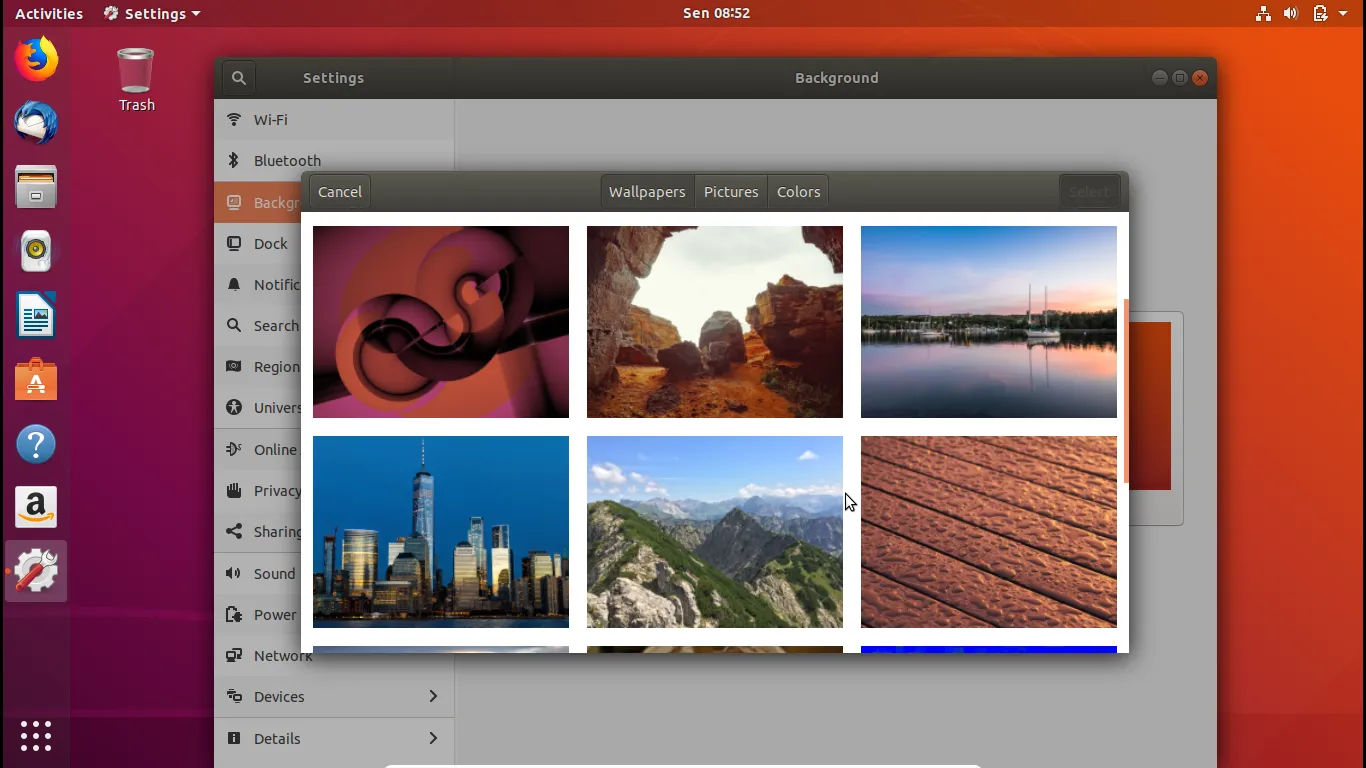The width and height of the screenshot is (1366, 768).
Task: Click the Settings tool icon in dock
Action: pos(36,571)
